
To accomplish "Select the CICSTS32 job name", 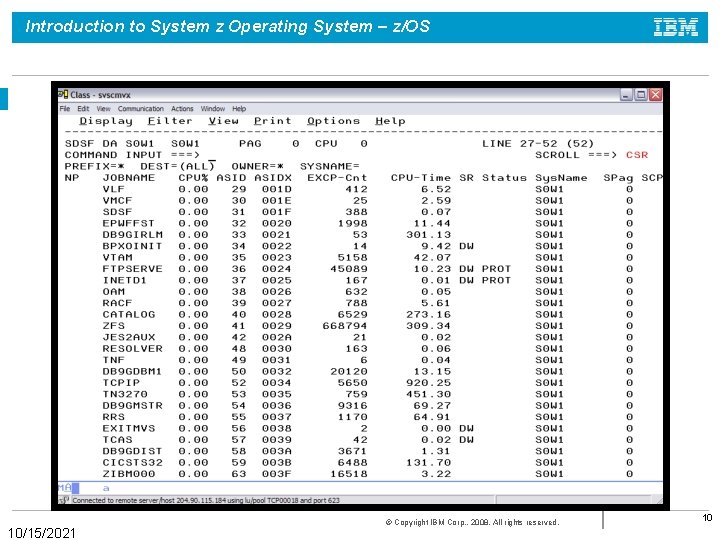I will click(132, 462).
